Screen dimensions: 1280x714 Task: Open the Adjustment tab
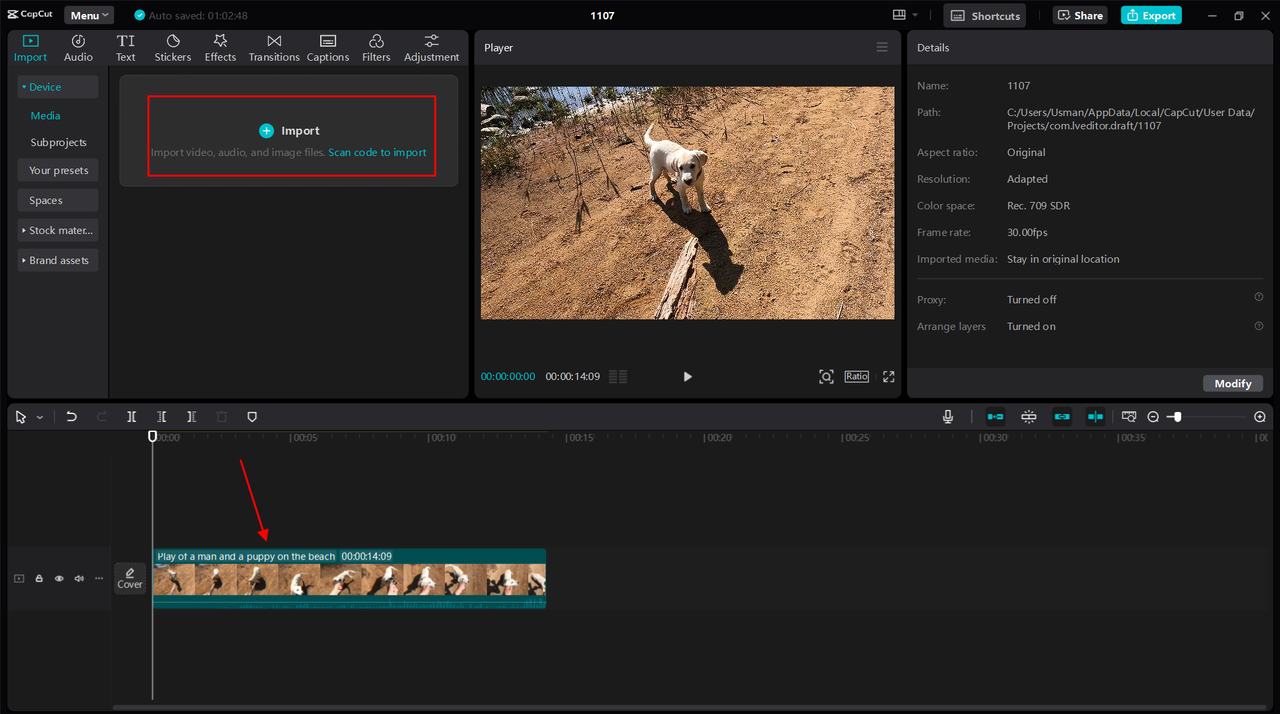[x=431, y=48]
